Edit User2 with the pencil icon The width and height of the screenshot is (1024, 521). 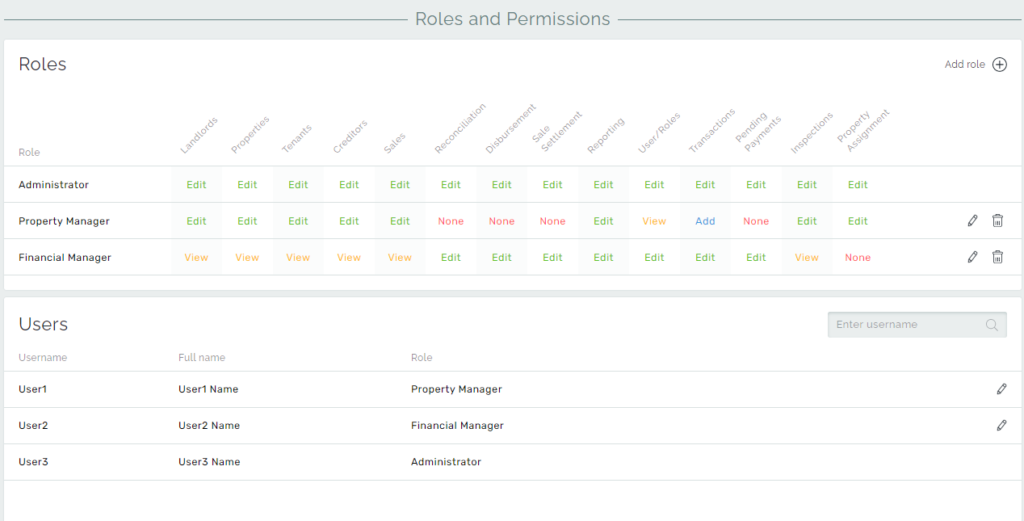[1001, 425]
